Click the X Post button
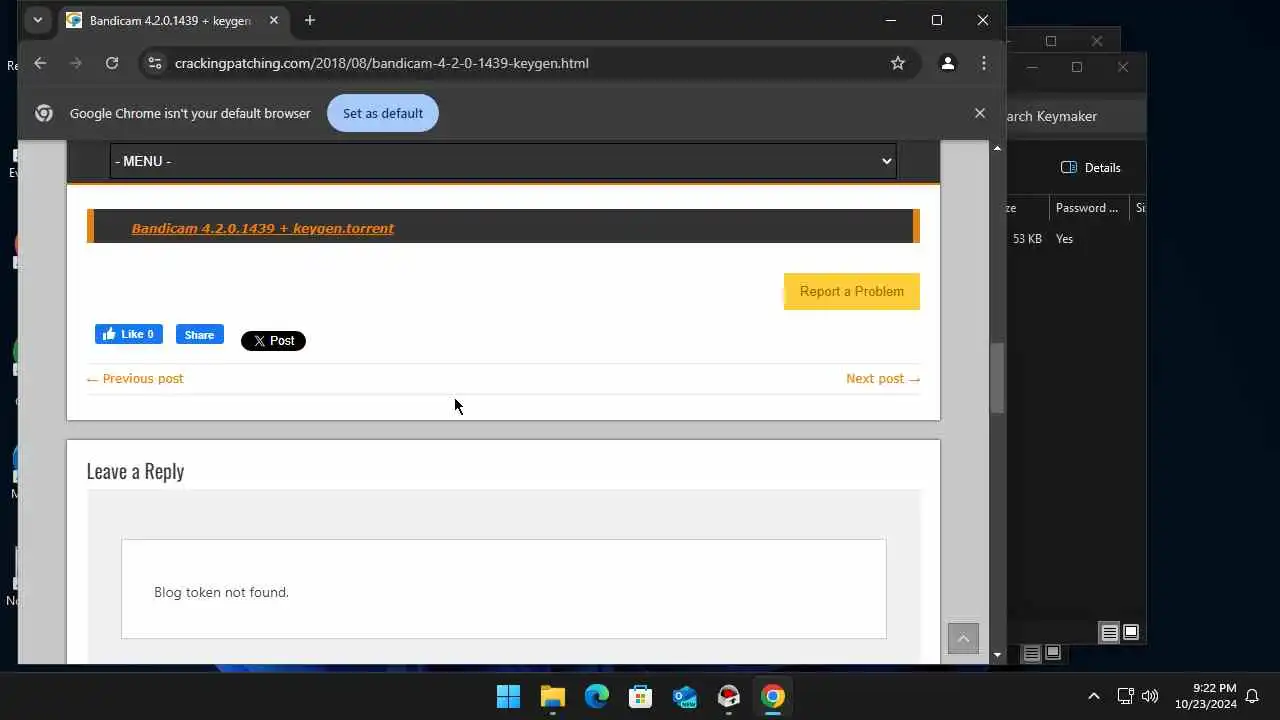Screen dimensions: 1280x720 tap(273, 341)
